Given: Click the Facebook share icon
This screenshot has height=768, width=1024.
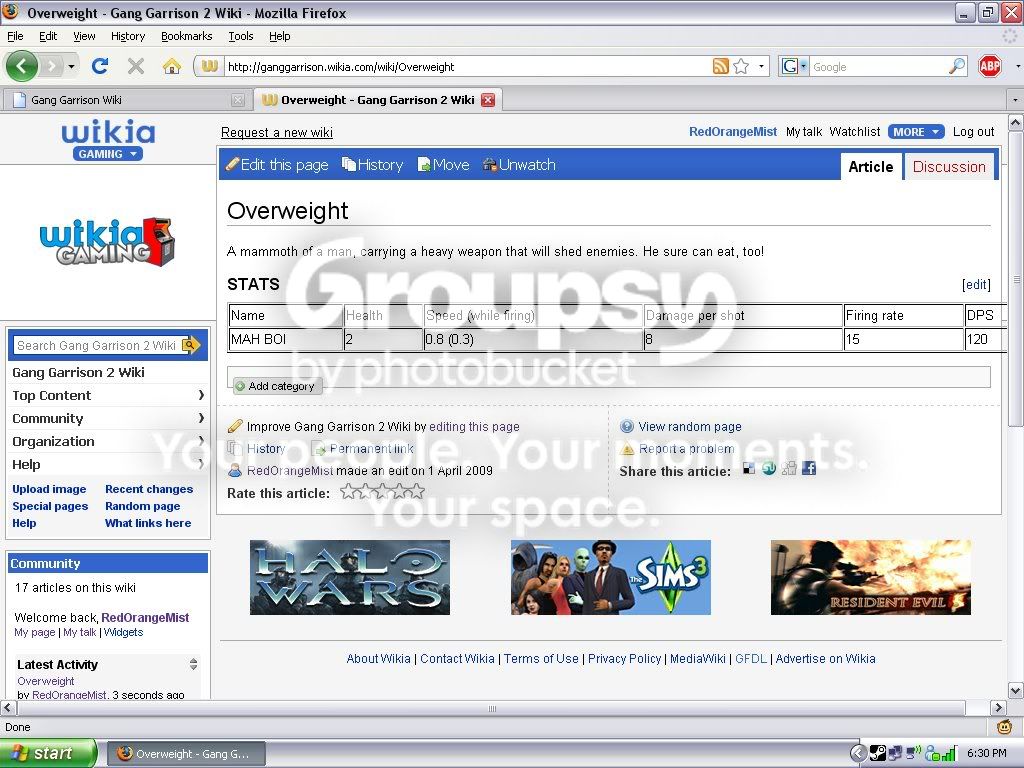Looking at the screenshot, I should point(808,468).
